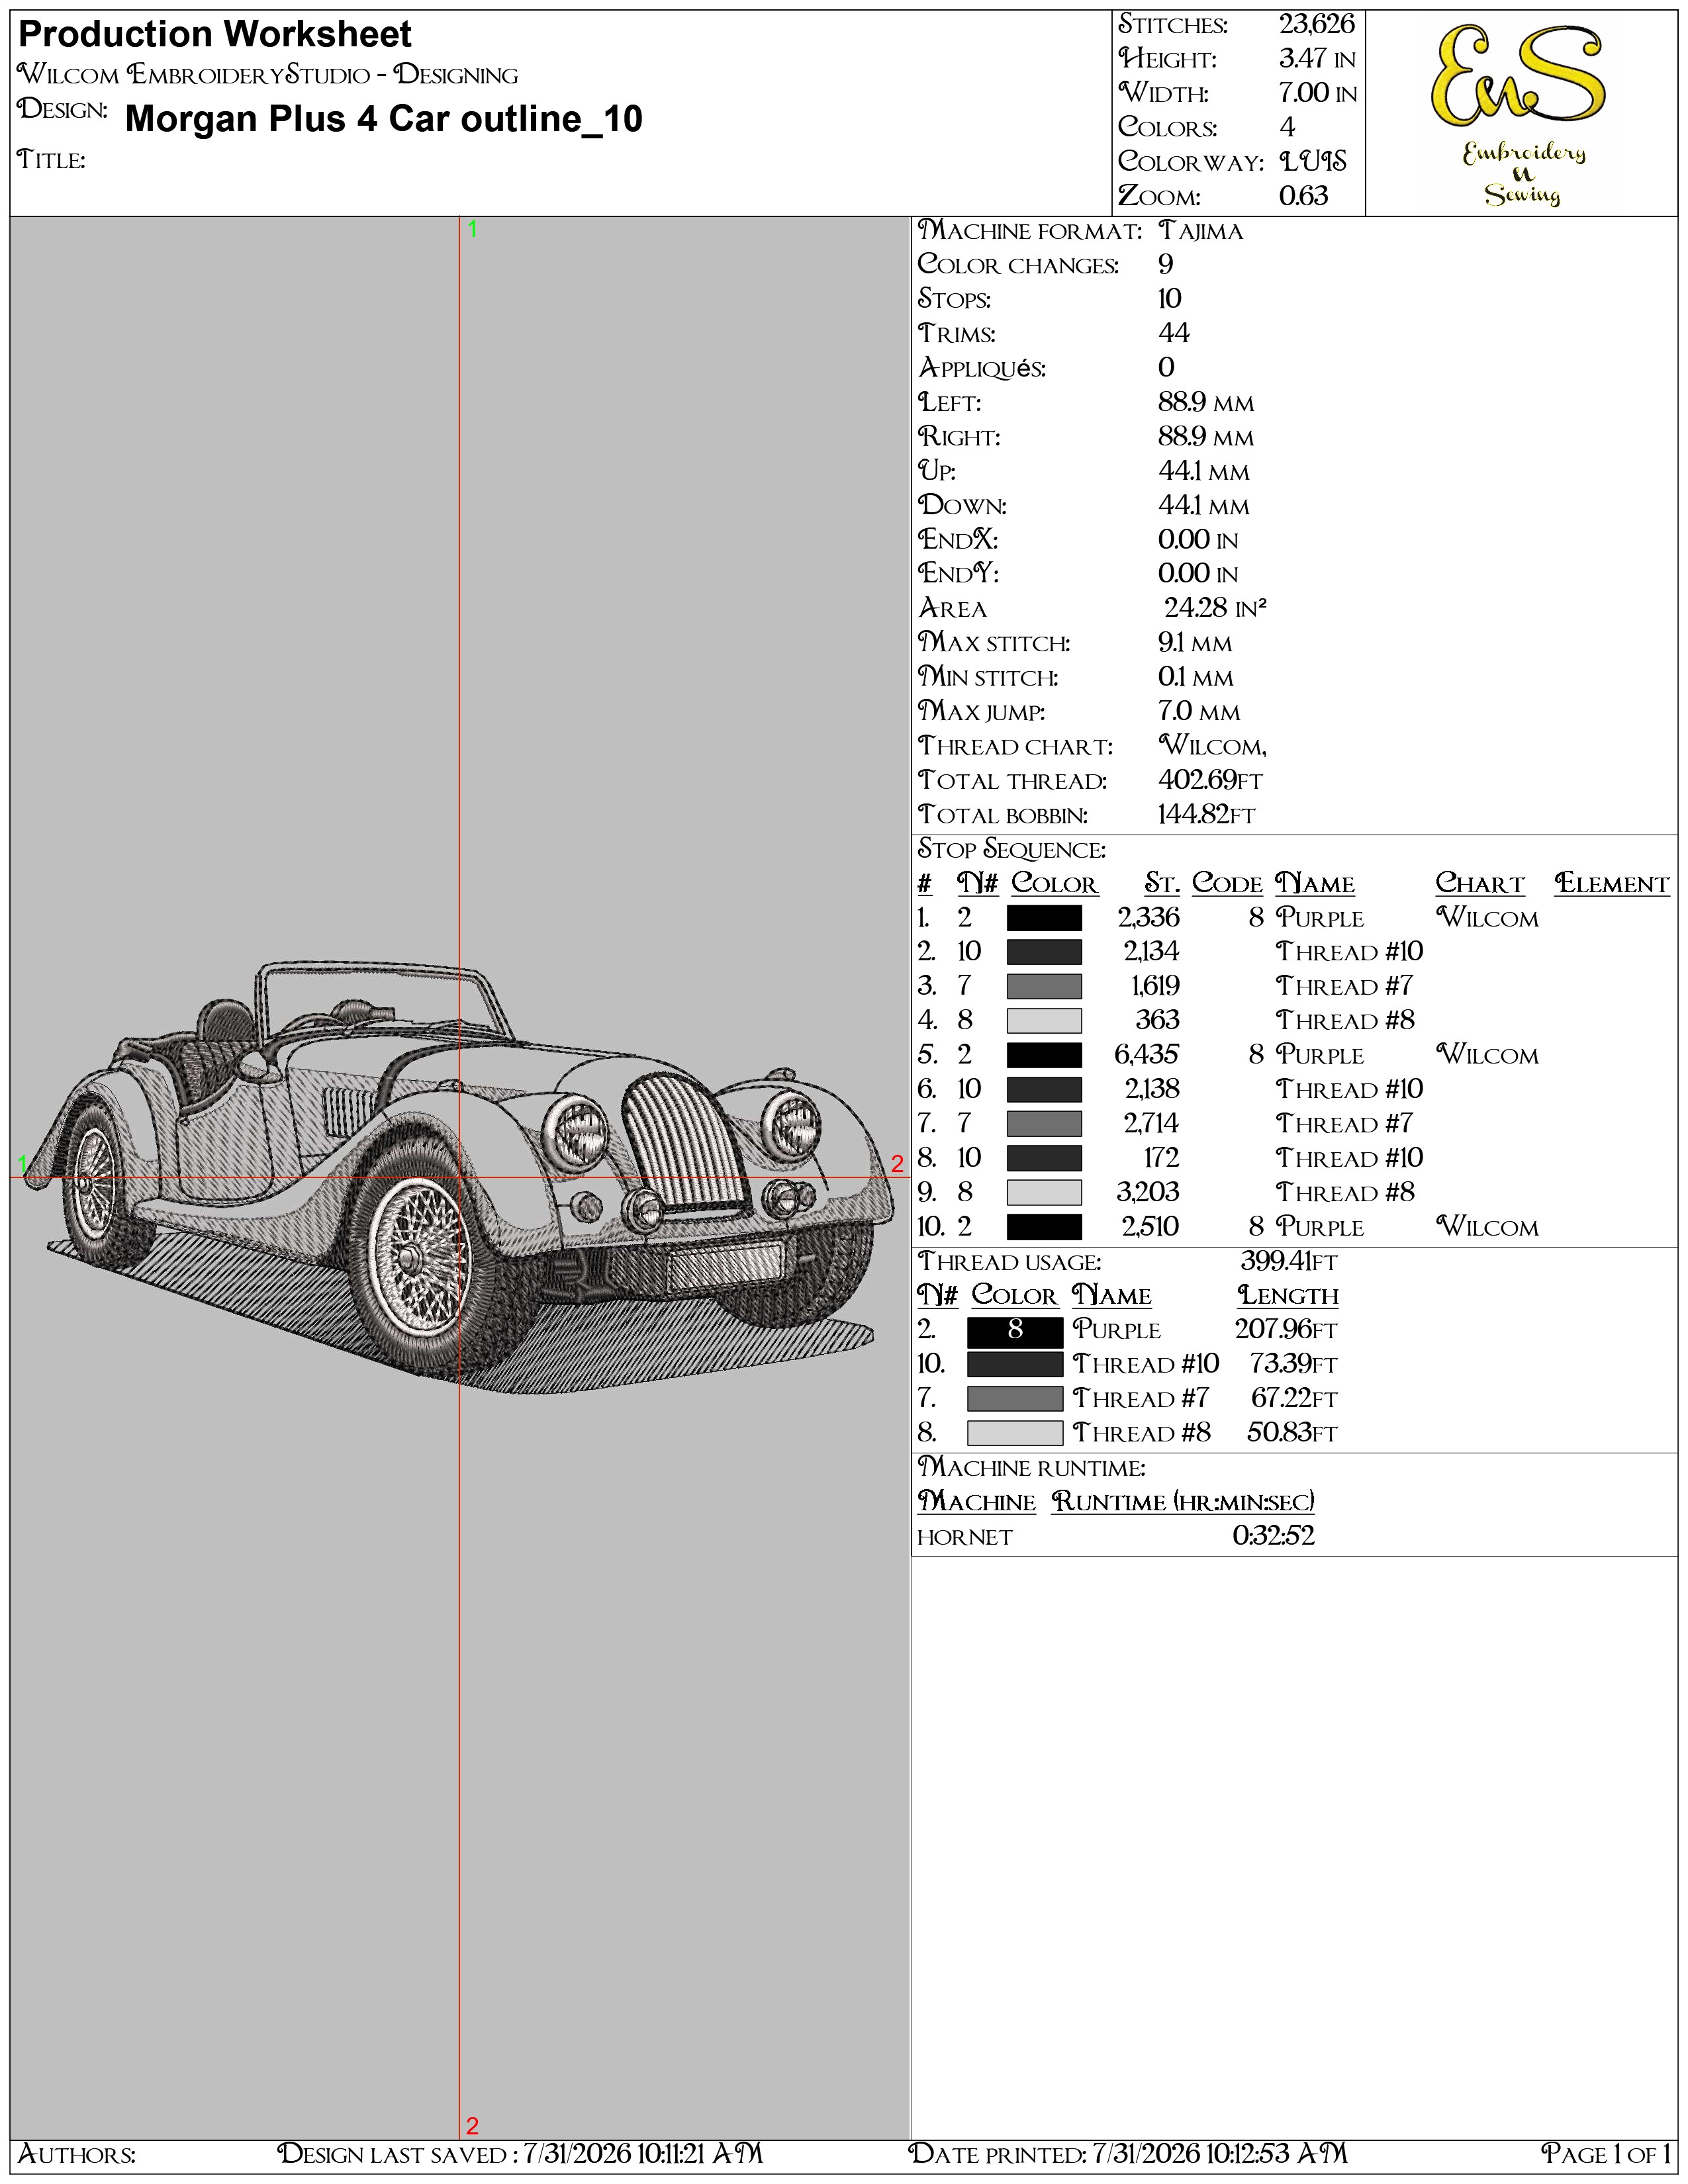Click the "St." column header
The width and height of the screenshot is (1688, 2184).
(1162, 884)
